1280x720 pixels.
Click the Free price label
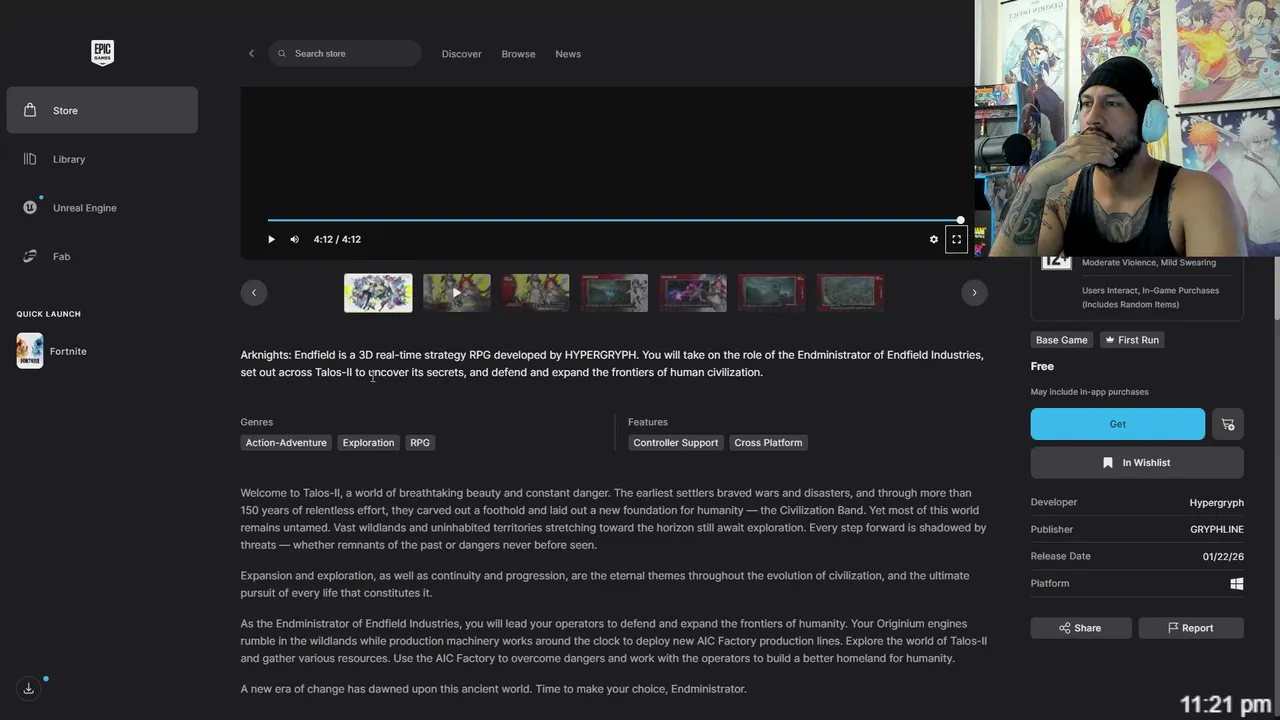(x=1042, y=366)
